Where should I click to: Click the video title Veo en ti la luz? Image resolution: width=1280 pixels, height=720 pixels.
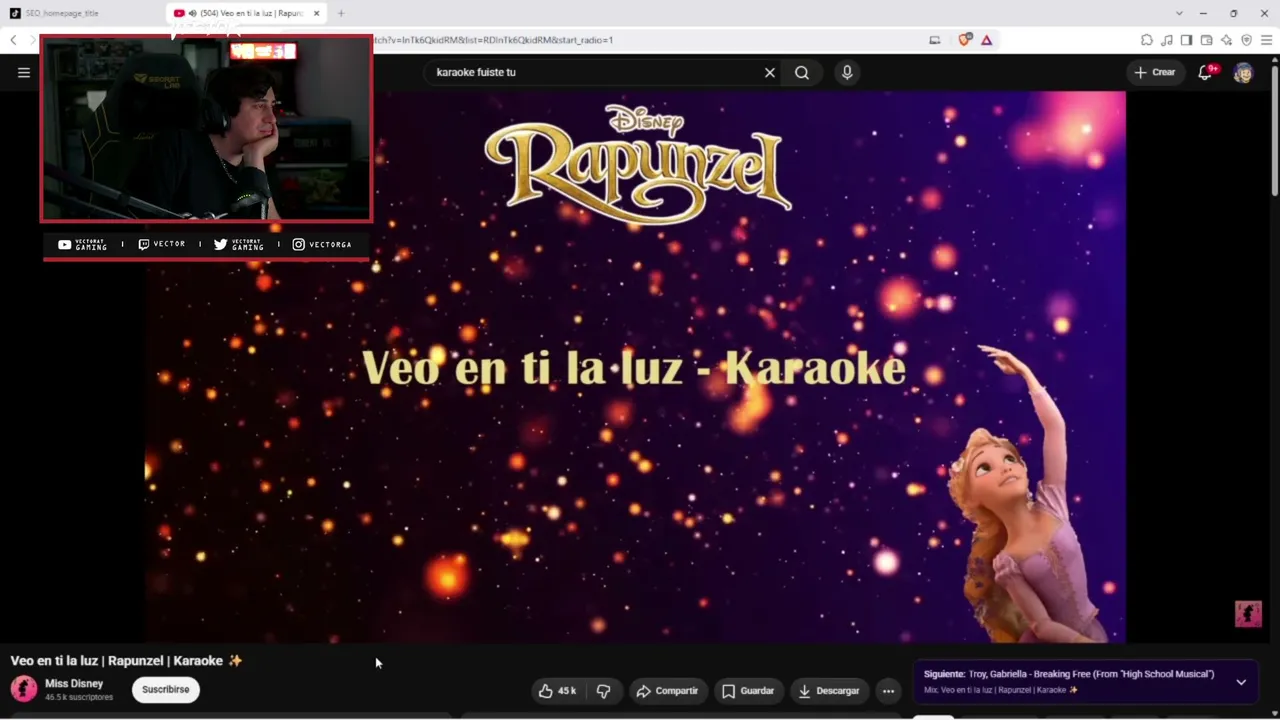pyautogui.click(x=126, y=661)
